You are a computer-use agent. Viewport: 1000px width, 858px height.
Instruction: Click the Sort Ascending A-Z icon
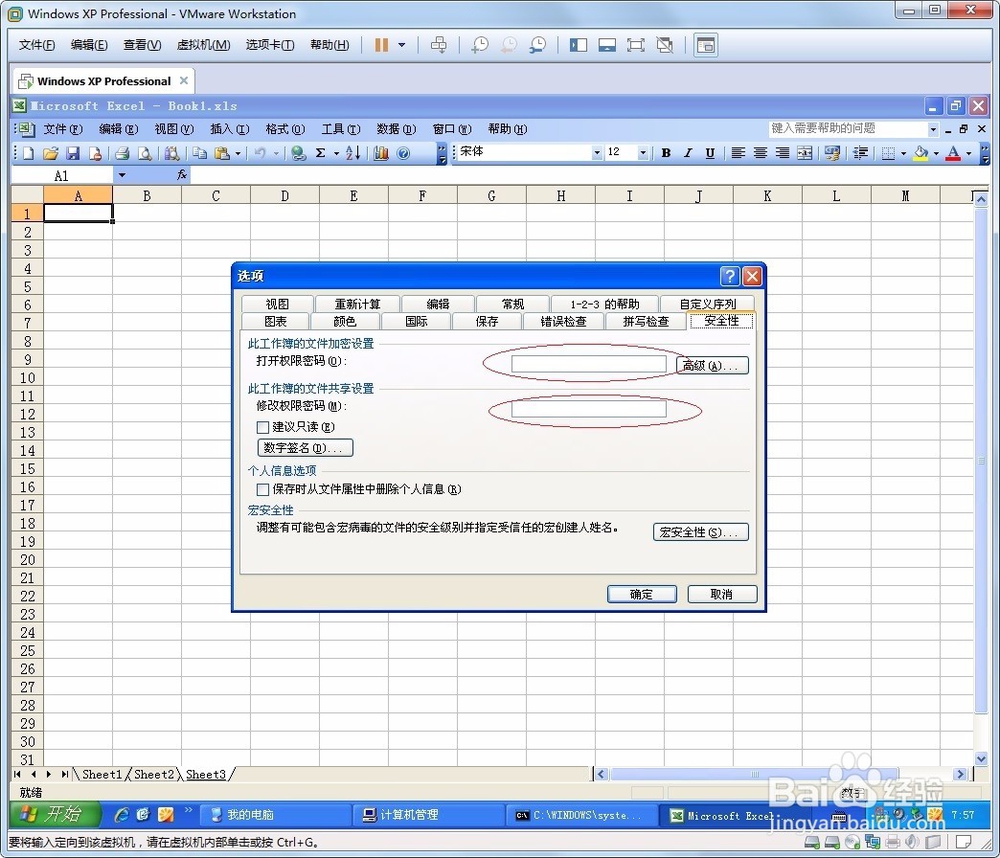(353, 153)
